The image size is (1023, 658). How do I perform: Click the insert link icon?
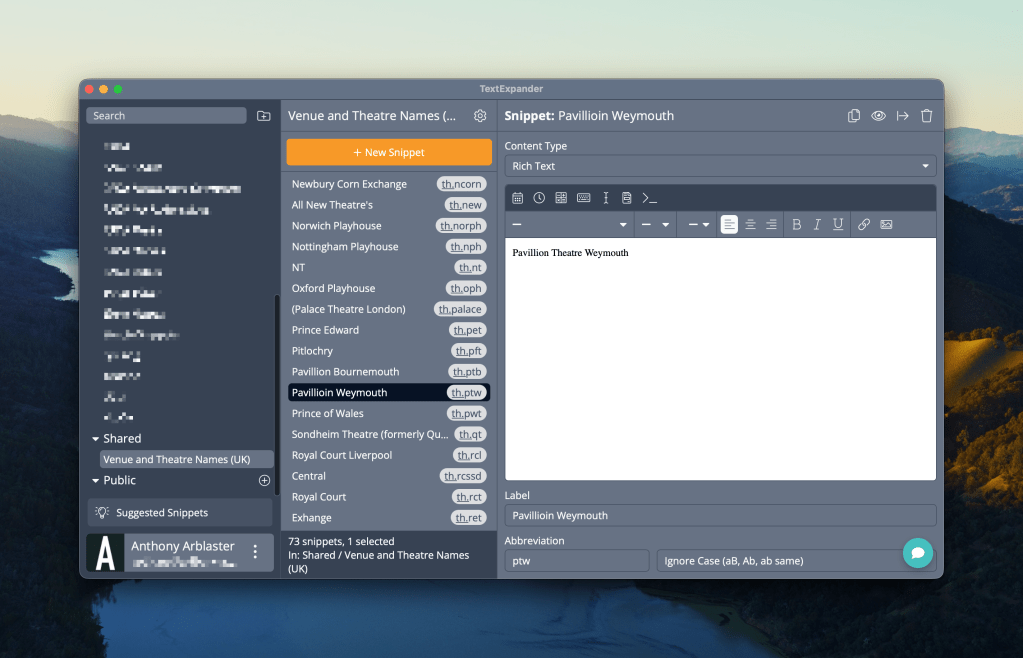pos(864,225)
